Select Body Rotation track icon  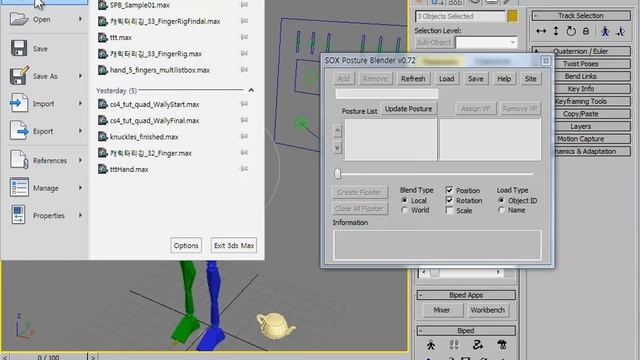[x=571, y=31]
